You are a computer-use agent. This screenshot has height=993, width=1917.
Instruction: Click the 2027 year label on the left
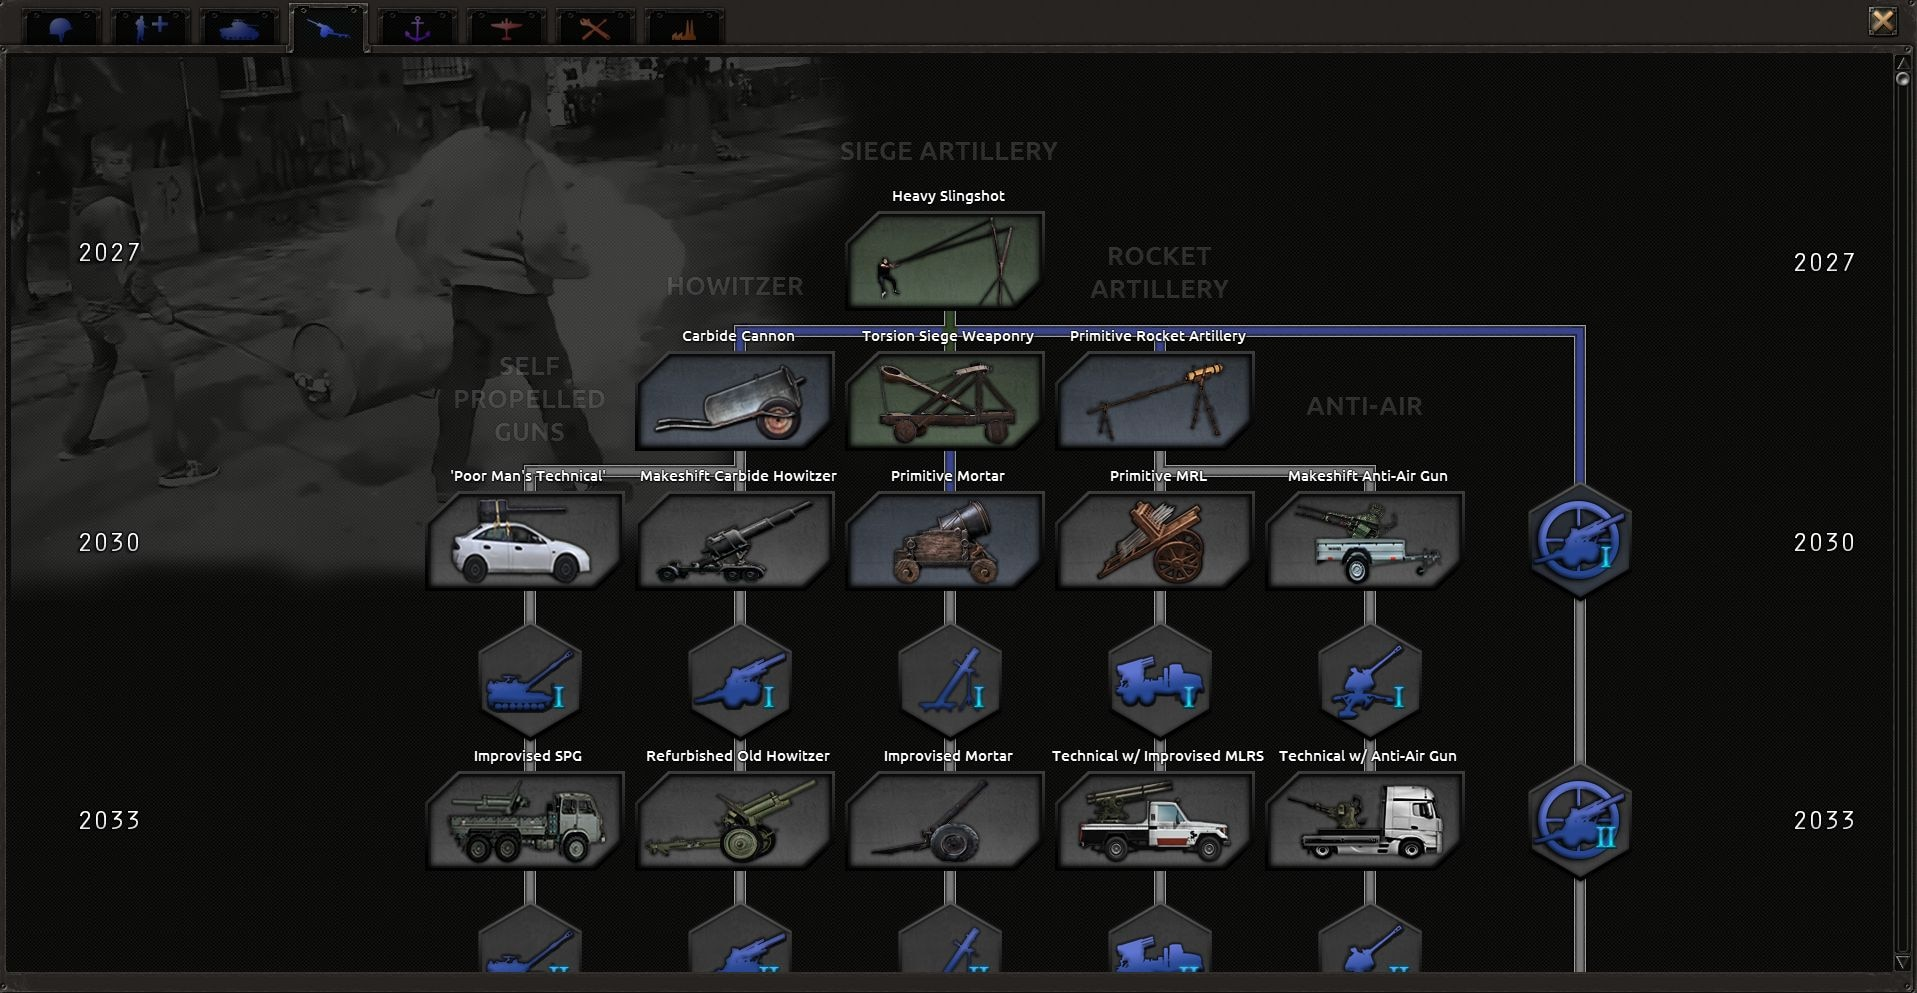tap(110, 252)
